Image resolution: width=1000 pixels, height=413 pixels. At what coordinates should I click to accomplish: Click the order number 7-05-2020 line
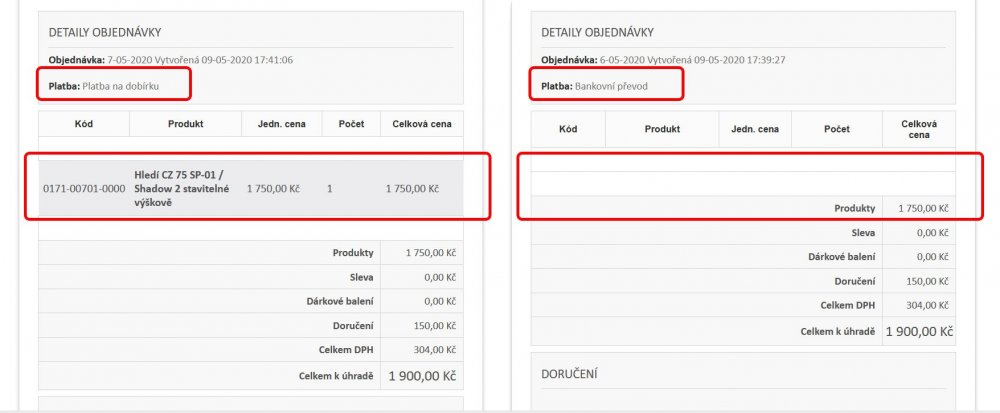pyautogui.click(x=170, y=60)
